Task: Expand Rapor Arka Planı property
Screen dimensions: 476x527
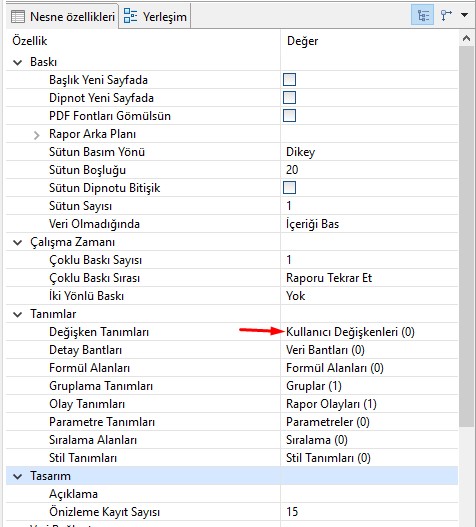Action: coord(37,134)
